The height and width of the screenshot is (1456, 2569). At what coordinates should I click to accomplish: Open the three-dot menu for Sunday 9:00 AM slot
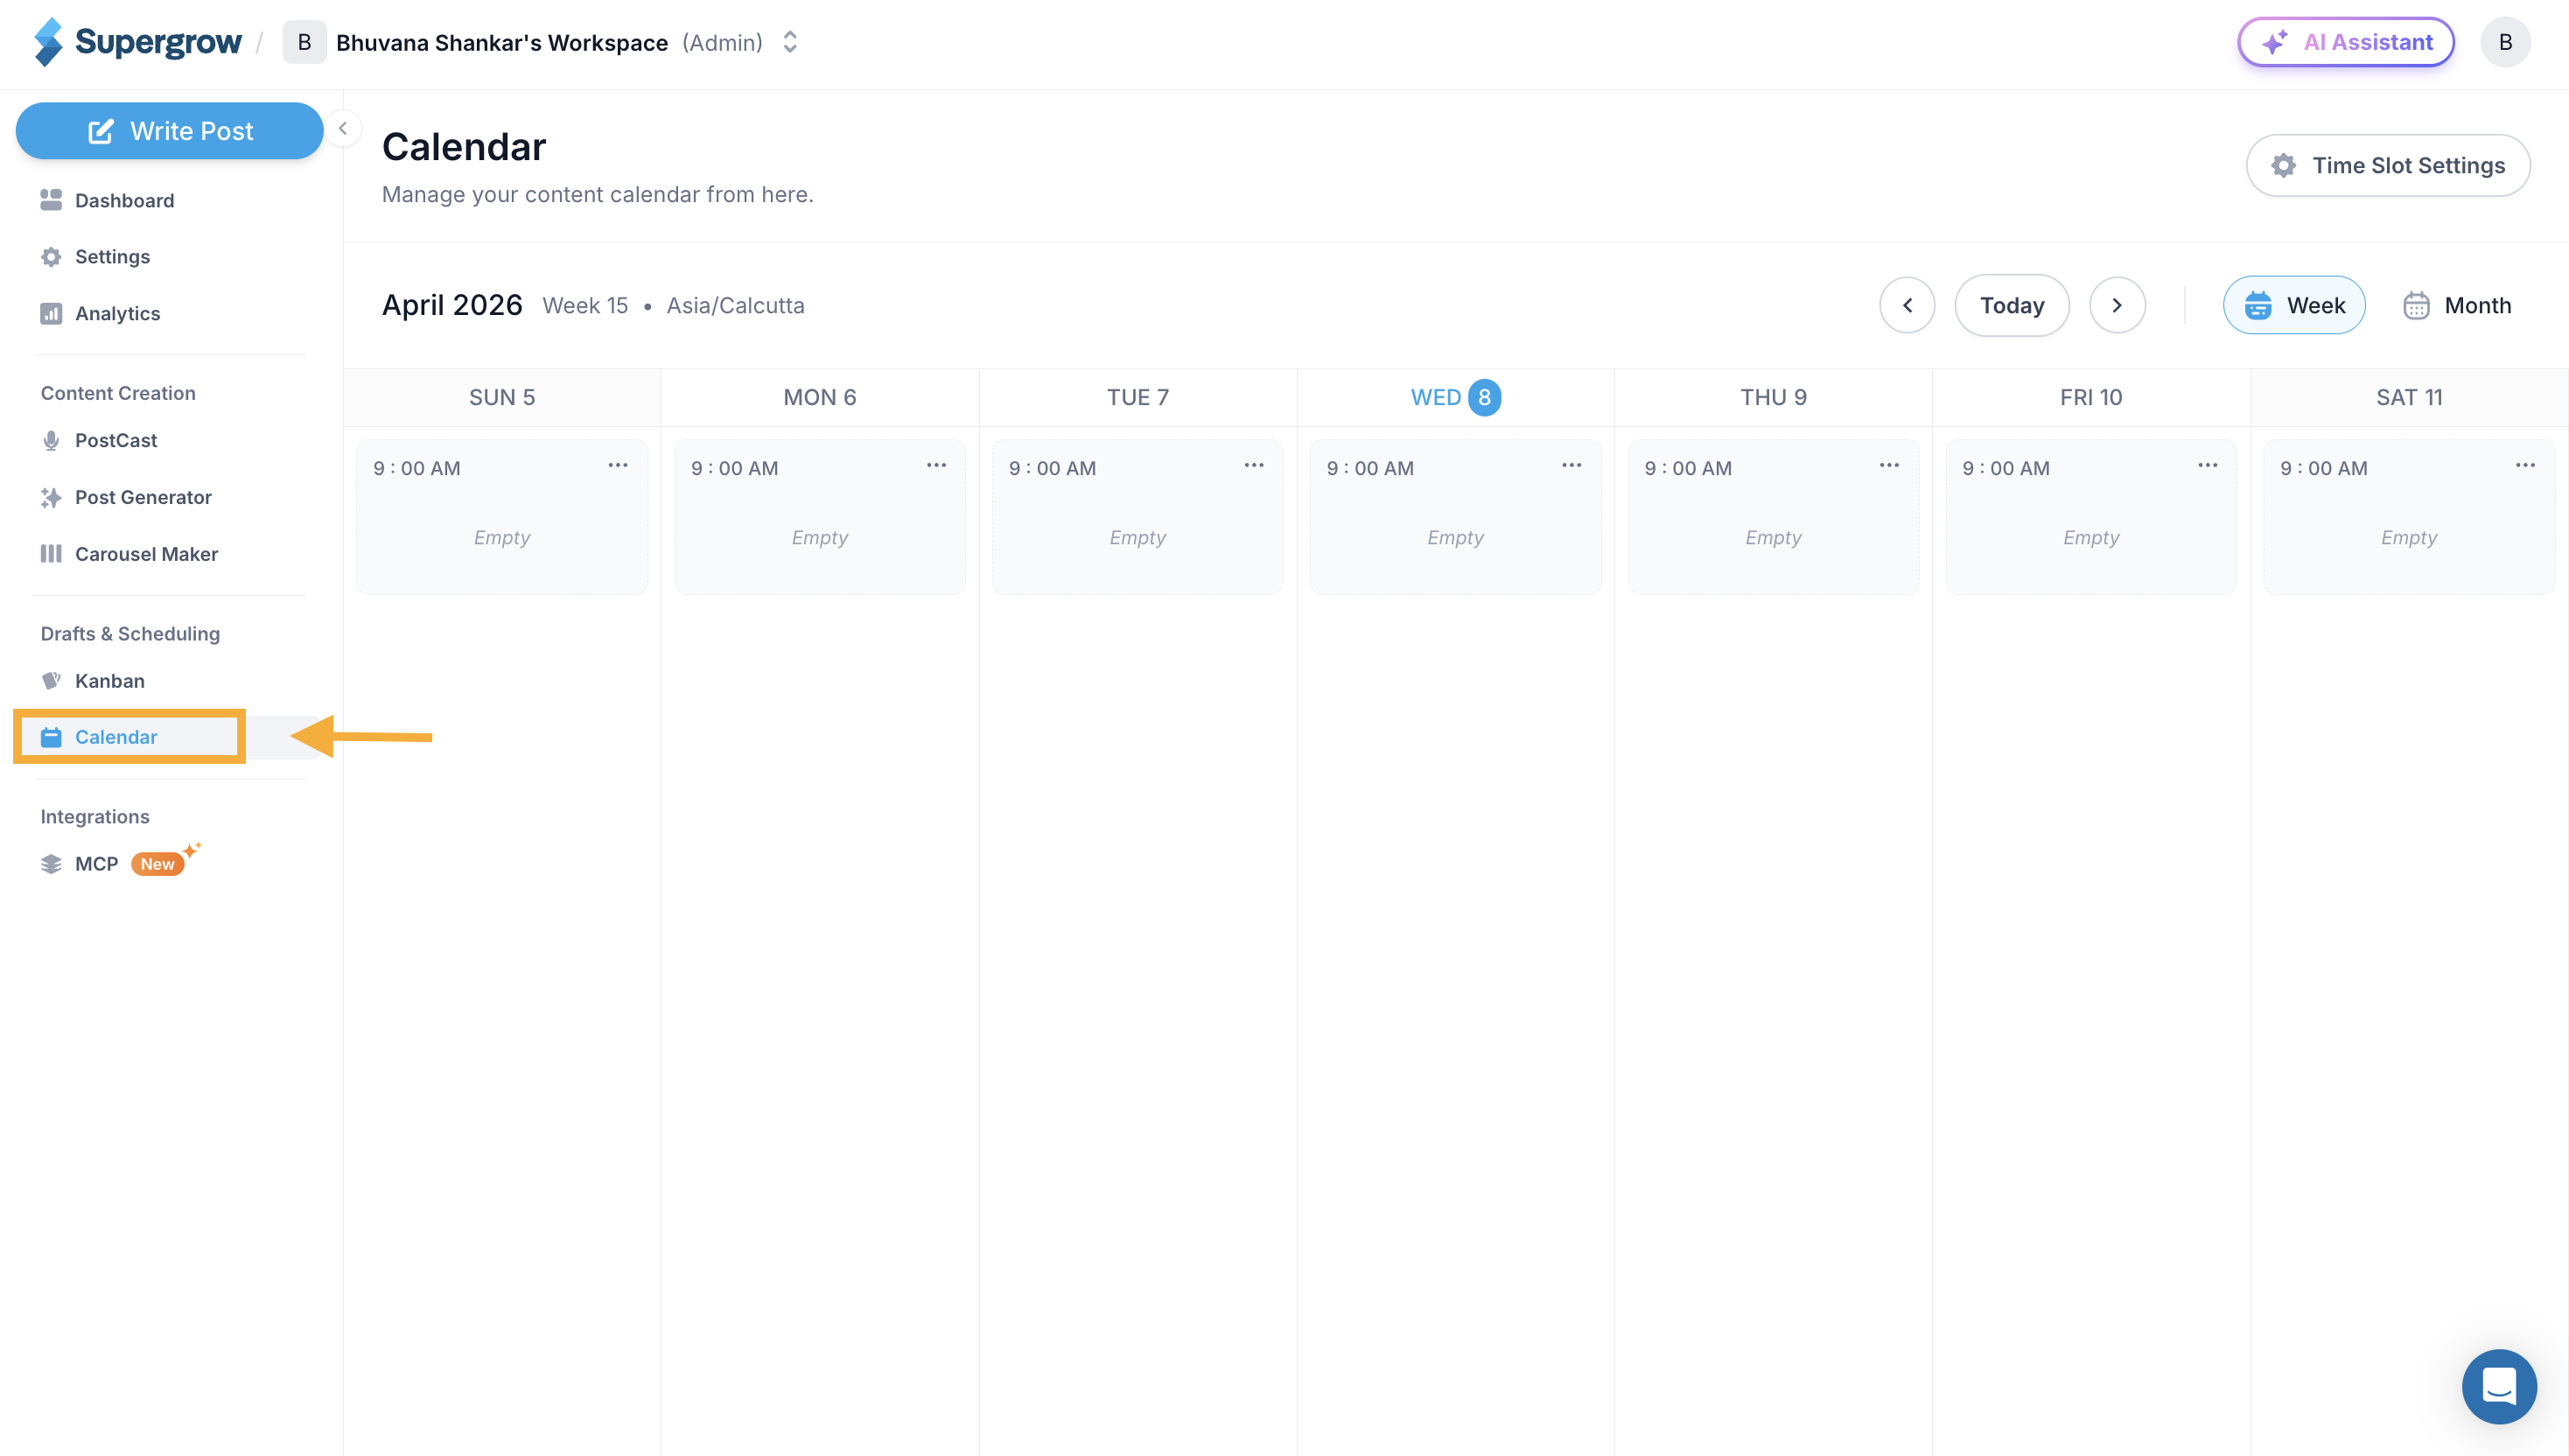pos(618,465)
